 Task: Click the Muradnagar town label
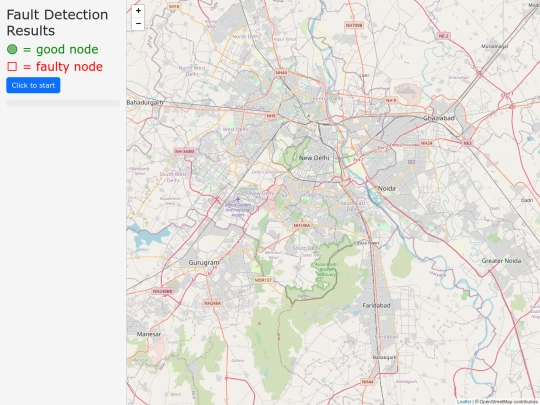[495, 46]
